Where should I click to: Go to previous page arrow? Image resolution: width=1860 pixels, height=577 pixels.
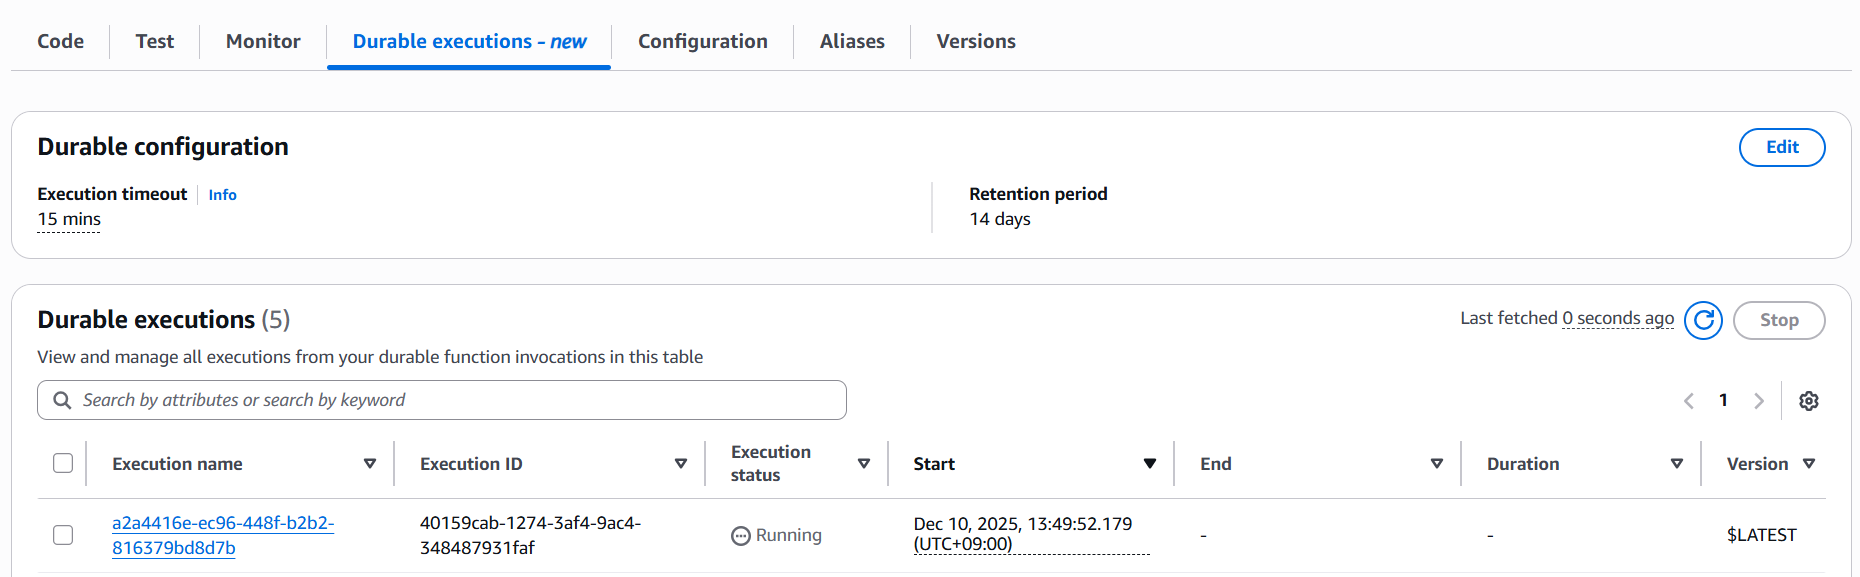[x=1689, y=401]
